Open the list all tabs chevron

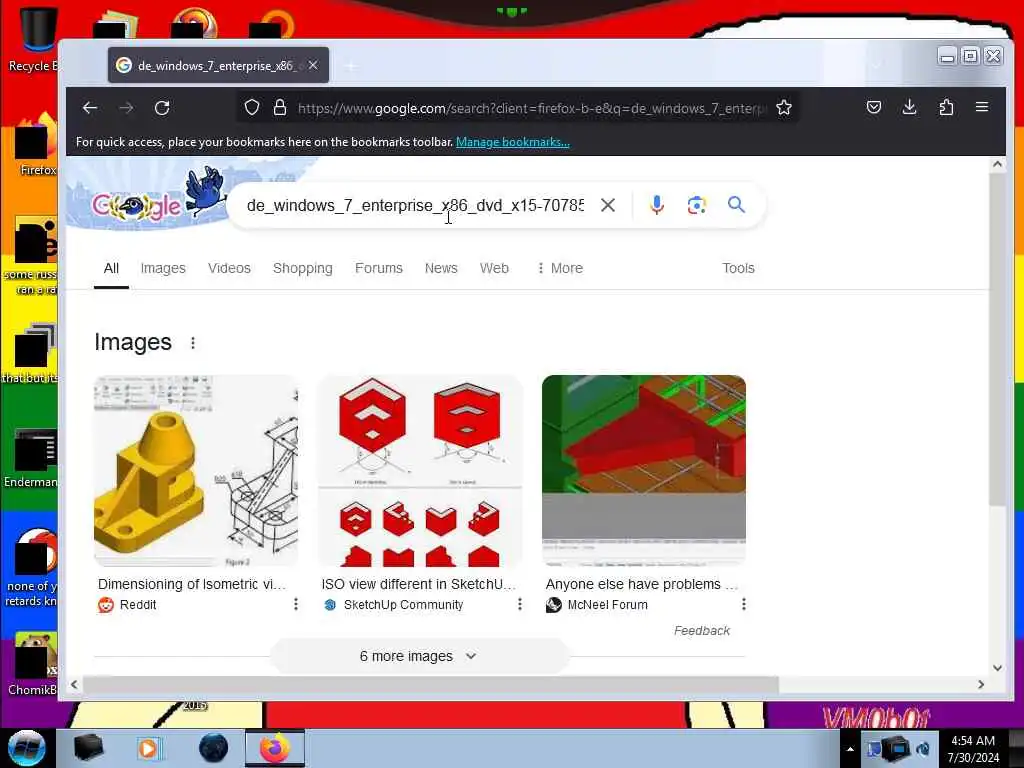click(x=876, y=65)
